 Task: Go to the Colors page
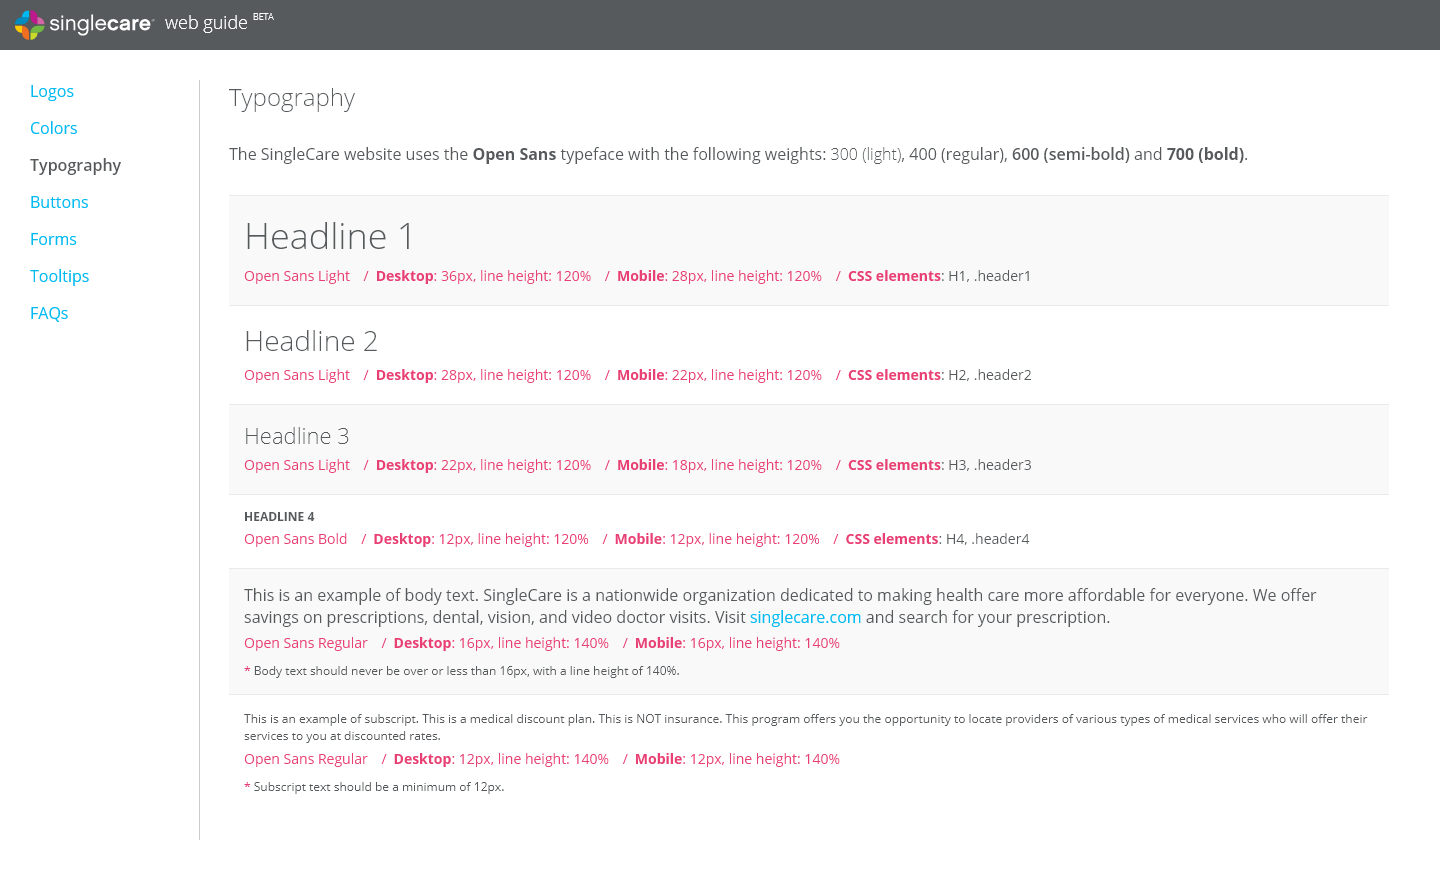tap(54, 128)
